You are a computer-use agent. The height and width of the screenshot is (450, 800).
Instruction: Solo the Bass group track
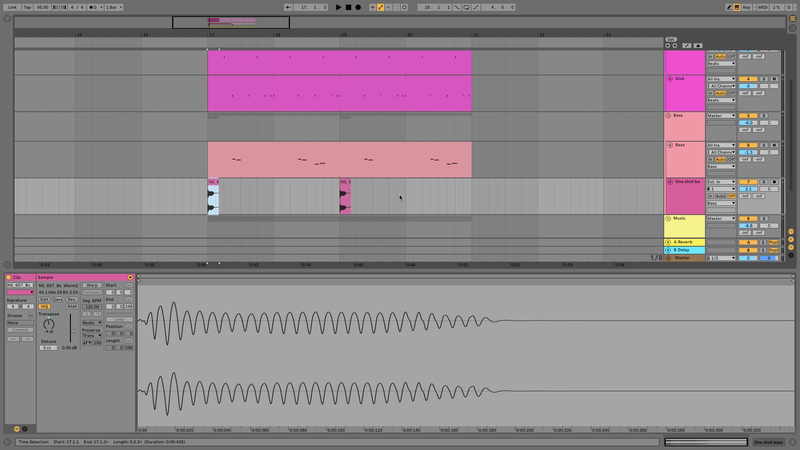coord(764,116)
